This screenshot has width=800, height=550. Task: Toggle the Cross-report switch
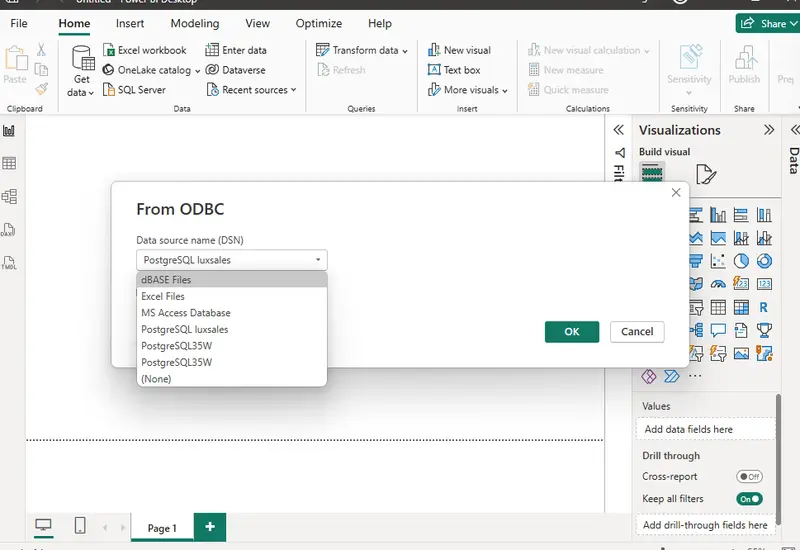click(x=749, y=477)
